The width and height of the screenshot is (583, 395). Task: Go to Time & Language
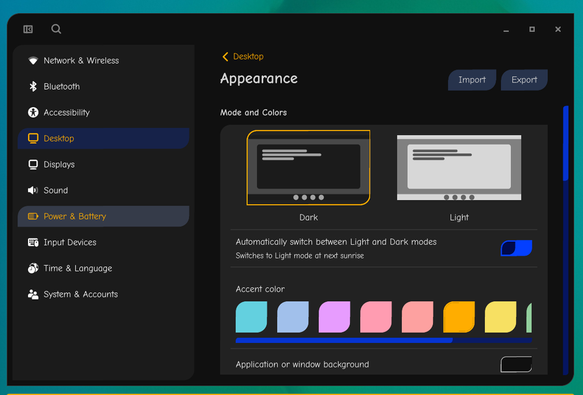pyautogui.click(x=103, y=268)
